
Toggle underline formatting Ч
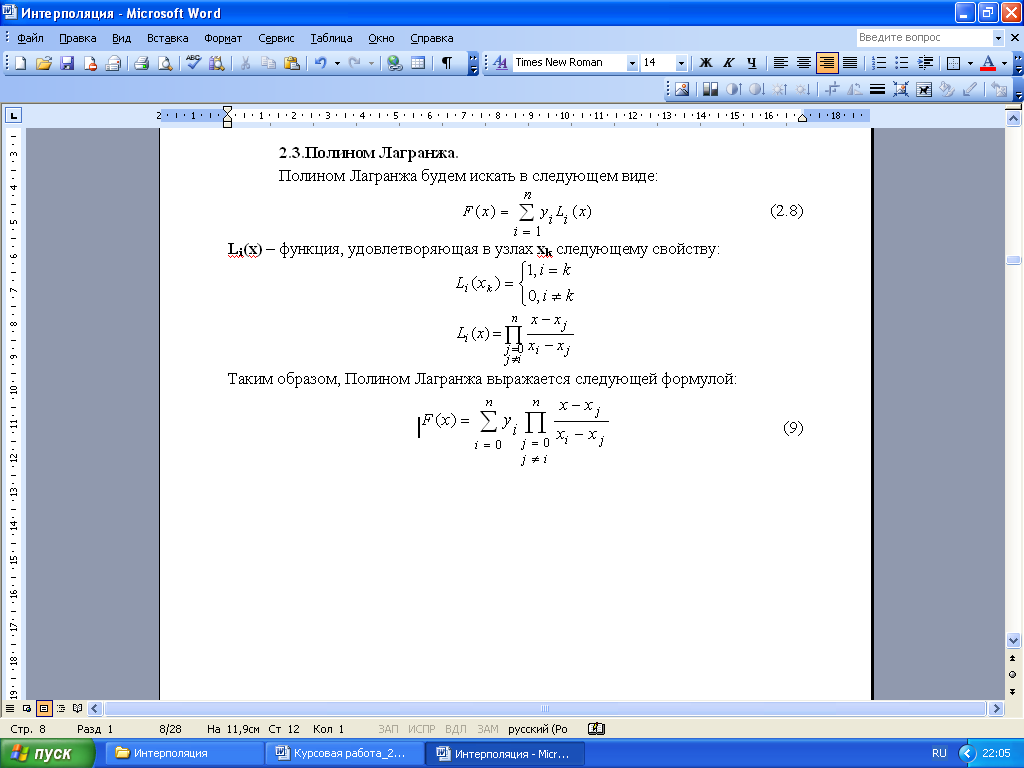click(752, 63)
